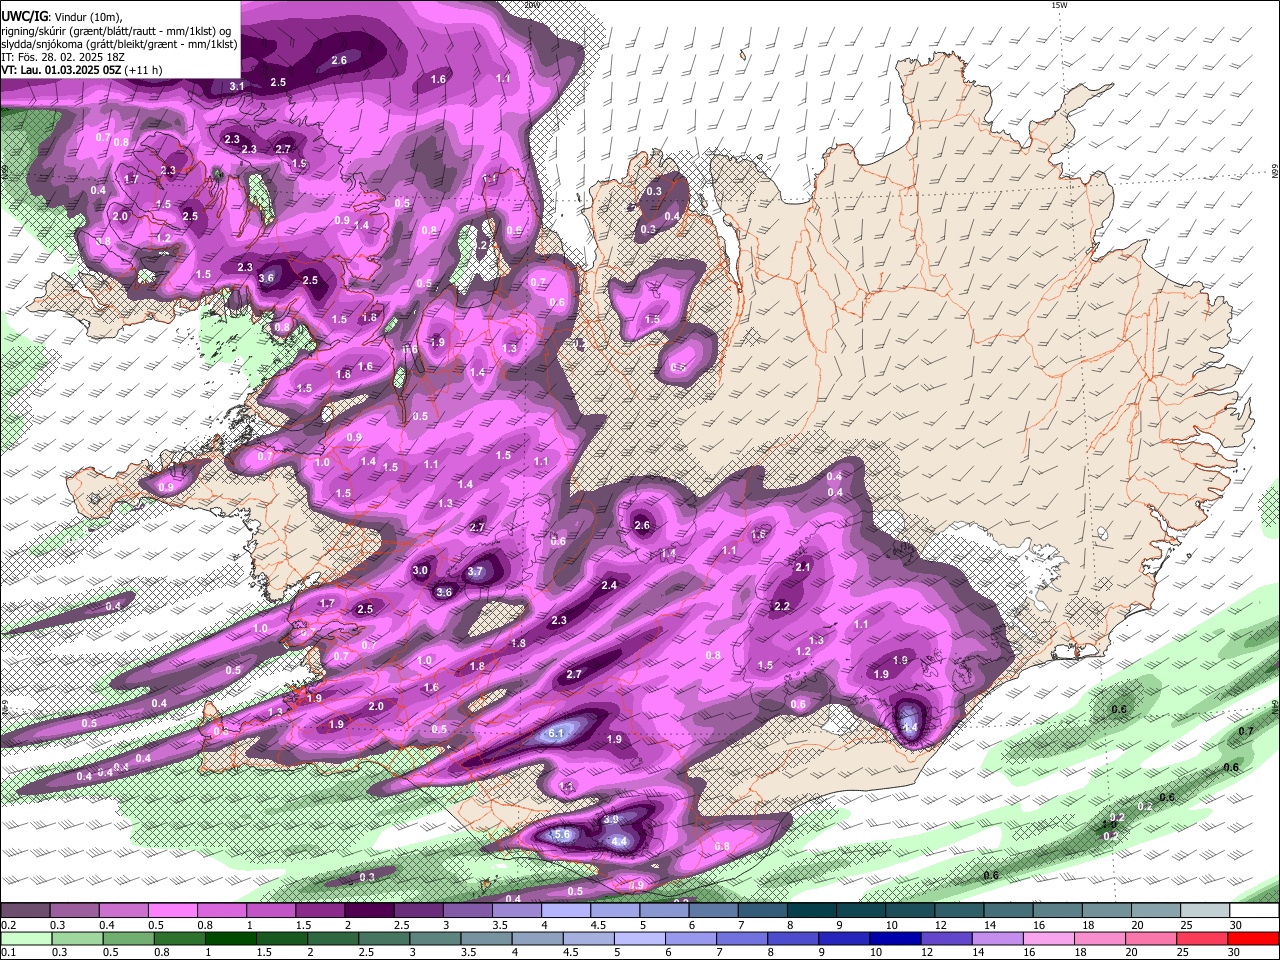Click the 'IT: Fös. 28. 02. 2025 18Z' line
The image size is (1280, 960).
[63, 57]
